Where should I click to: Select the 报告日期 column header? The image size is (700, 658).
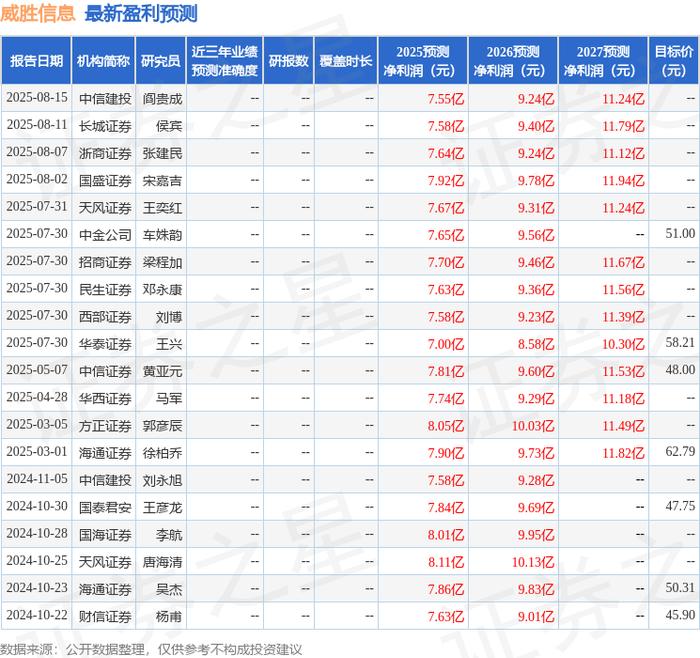(x=36, y=61)
